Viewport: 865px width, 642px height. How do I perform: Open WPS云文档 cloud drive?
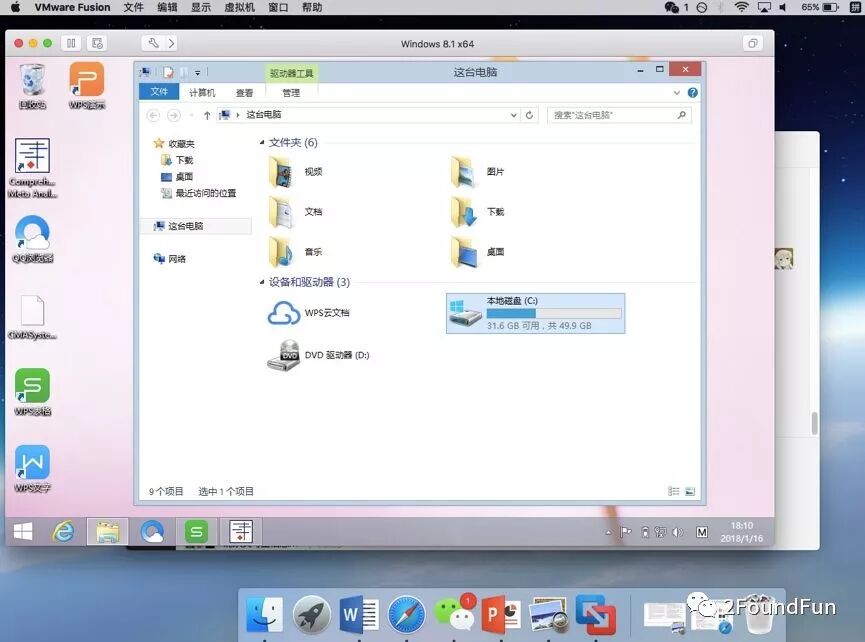tap(308, 313)
